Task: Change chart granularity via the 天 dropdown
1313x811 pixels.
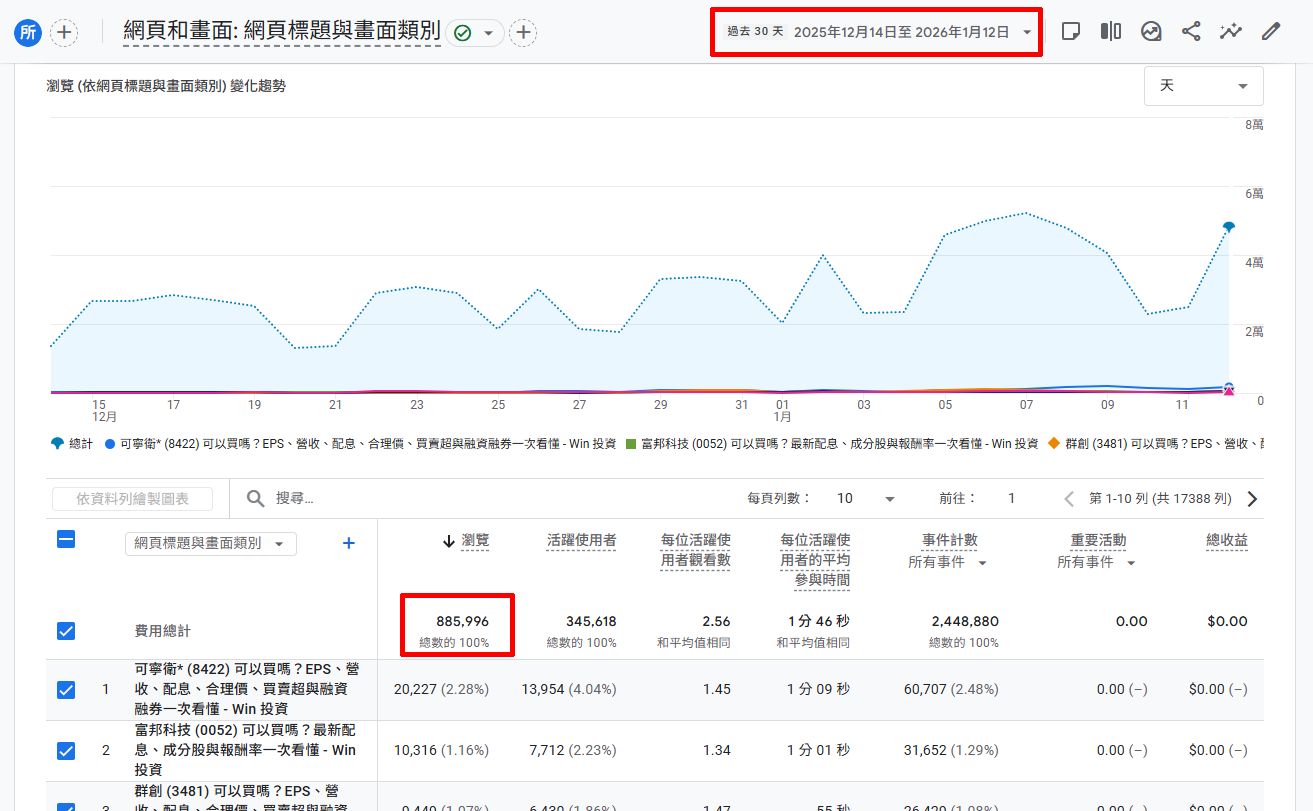Action: coord(1203,86)
